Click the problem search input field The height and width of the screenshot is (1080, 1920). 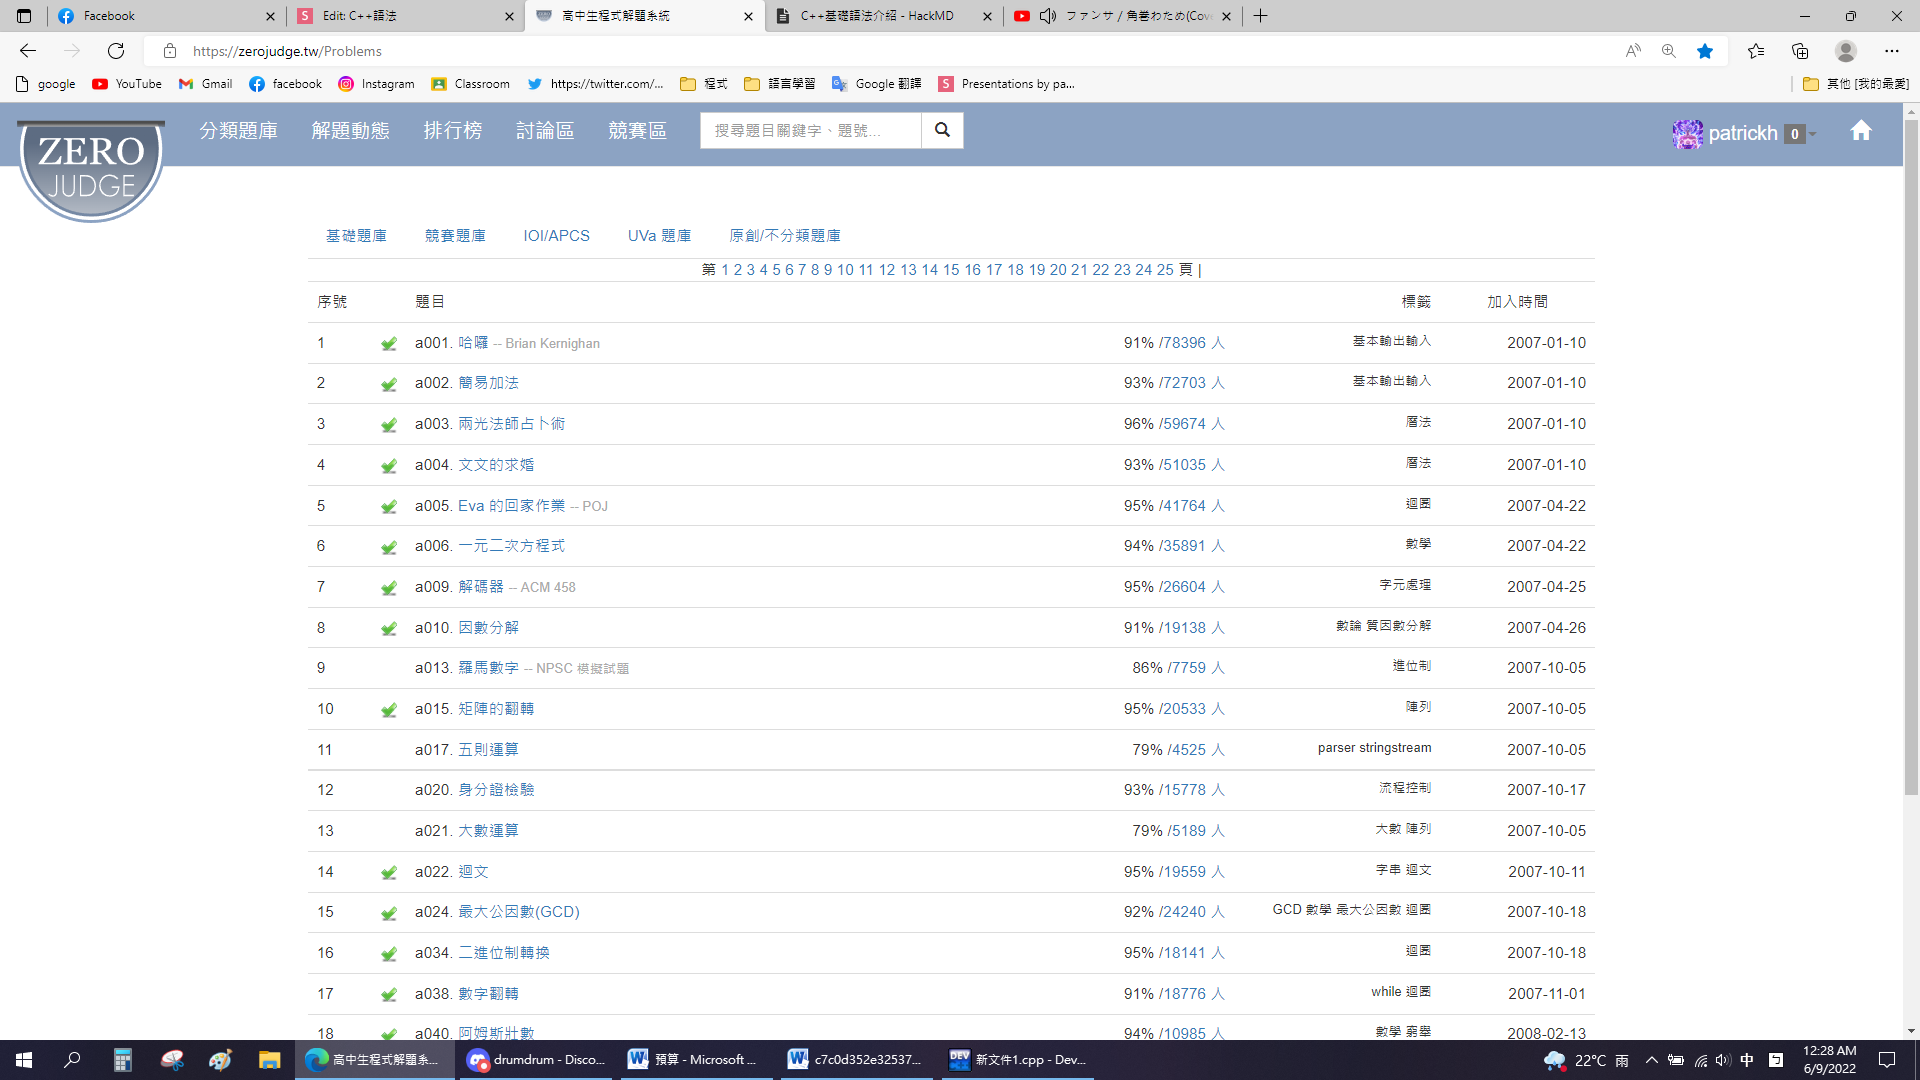[810, 131]
